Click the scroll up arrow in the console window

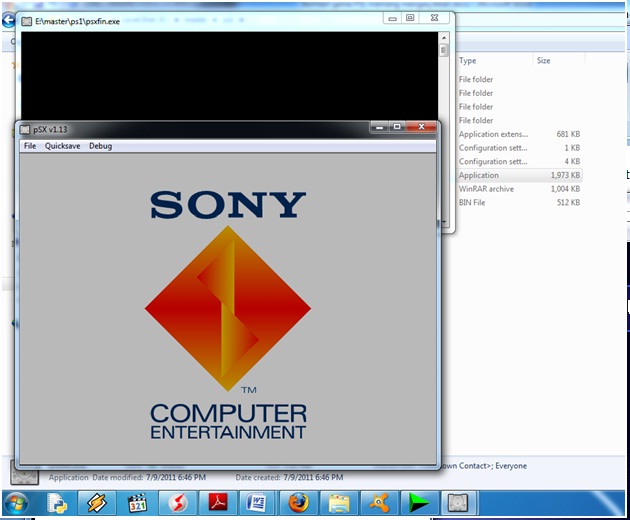click(x=444, y=38)
